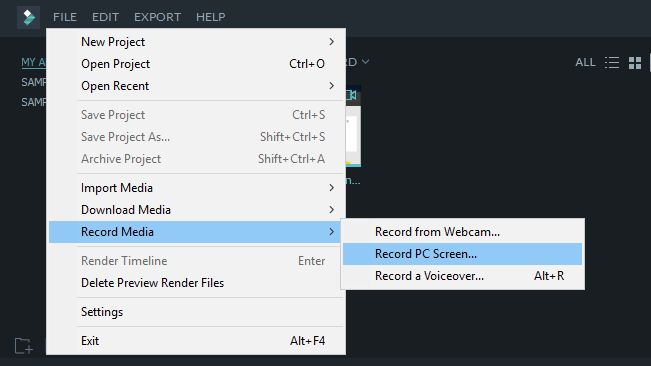
Task: Open the EDIT menu
Action: 105,17
